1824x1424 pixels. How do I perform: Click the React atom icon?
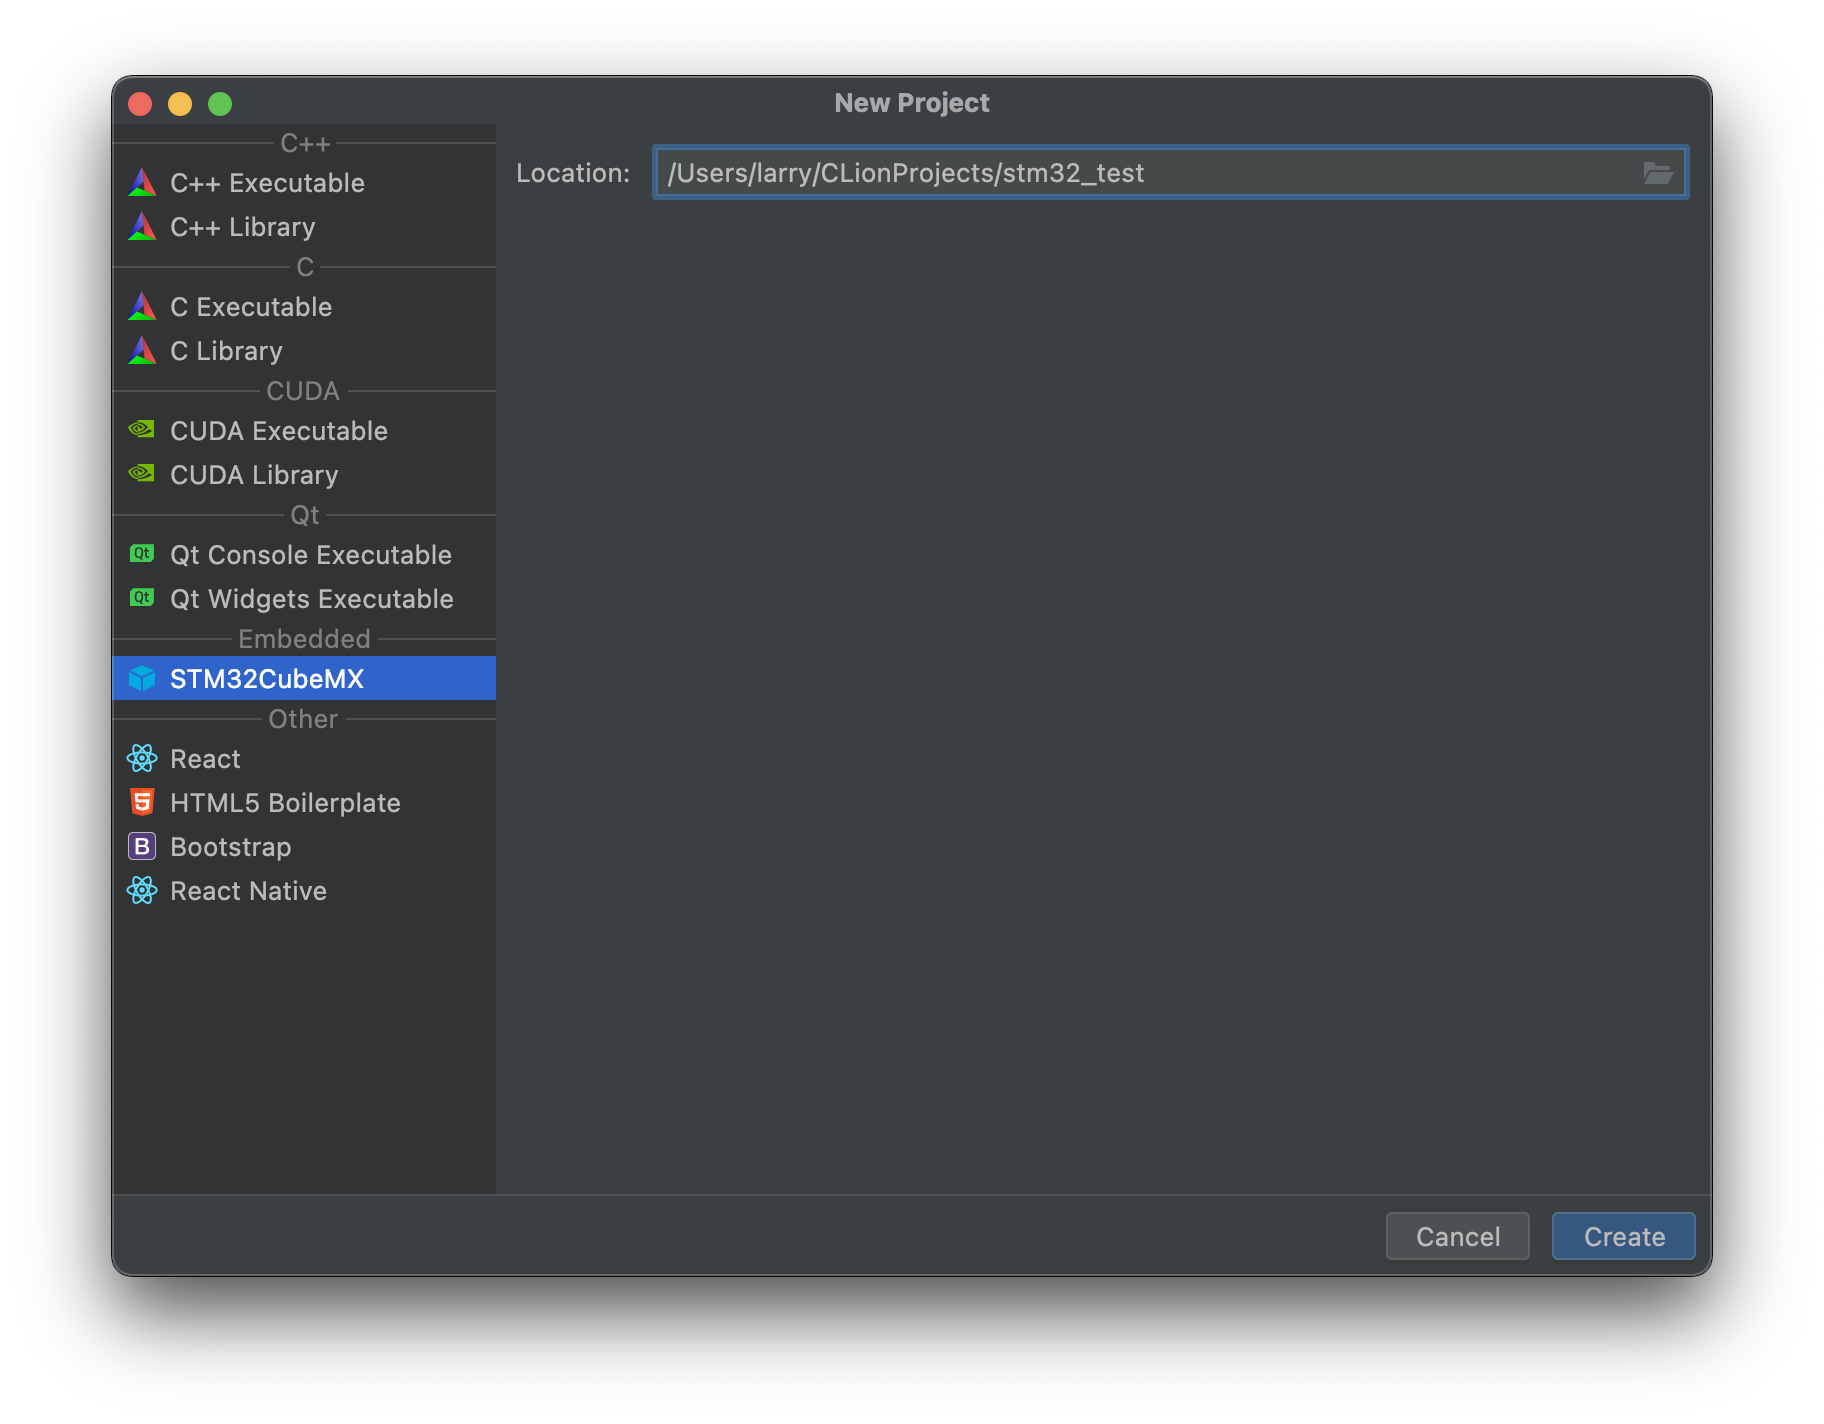coord(142,758)
